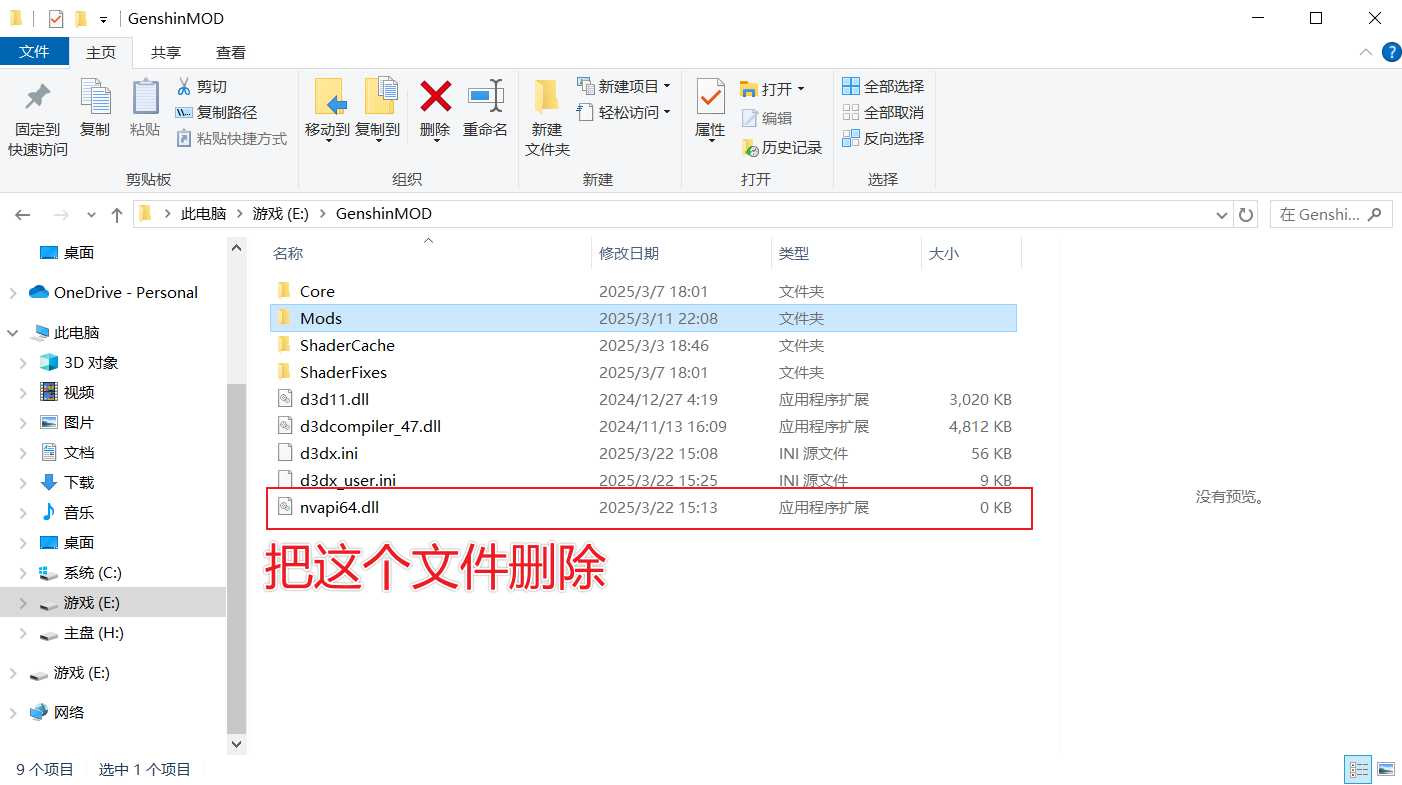Open the 新建项目 dropdown
This screenshot has height=785, width=1402.
[x=622, y=86]
